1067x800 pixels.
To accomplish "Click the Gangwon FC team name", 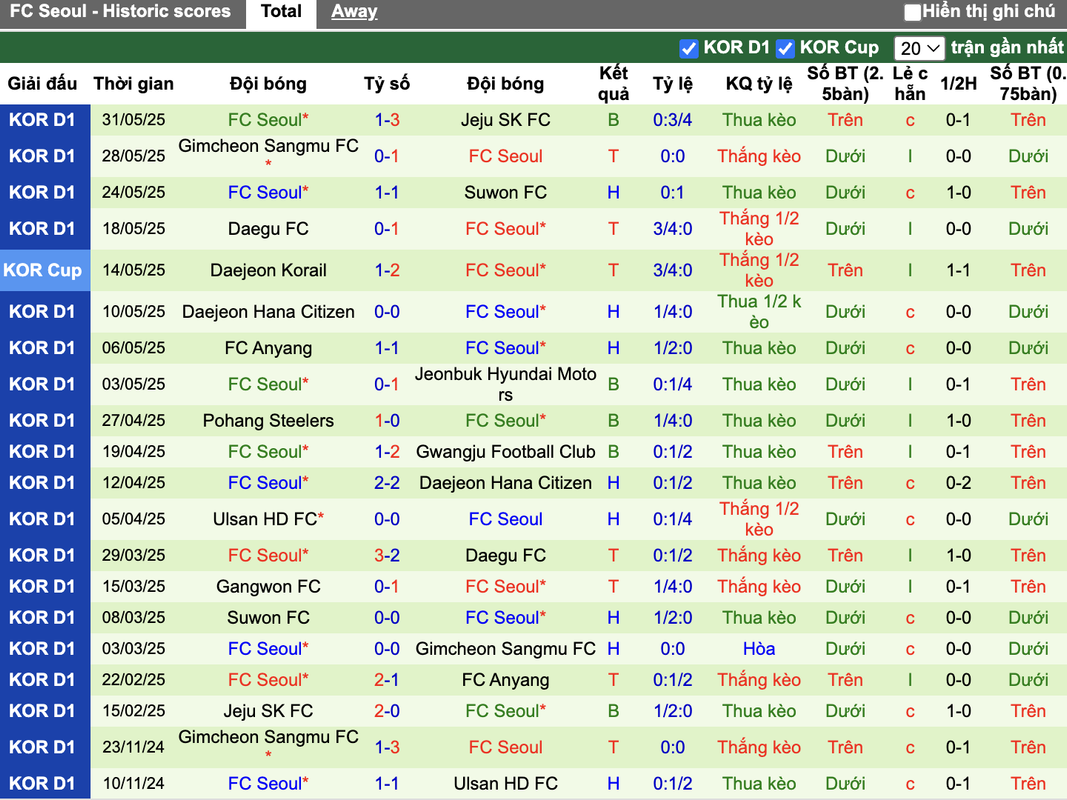I will pos(268,587).
